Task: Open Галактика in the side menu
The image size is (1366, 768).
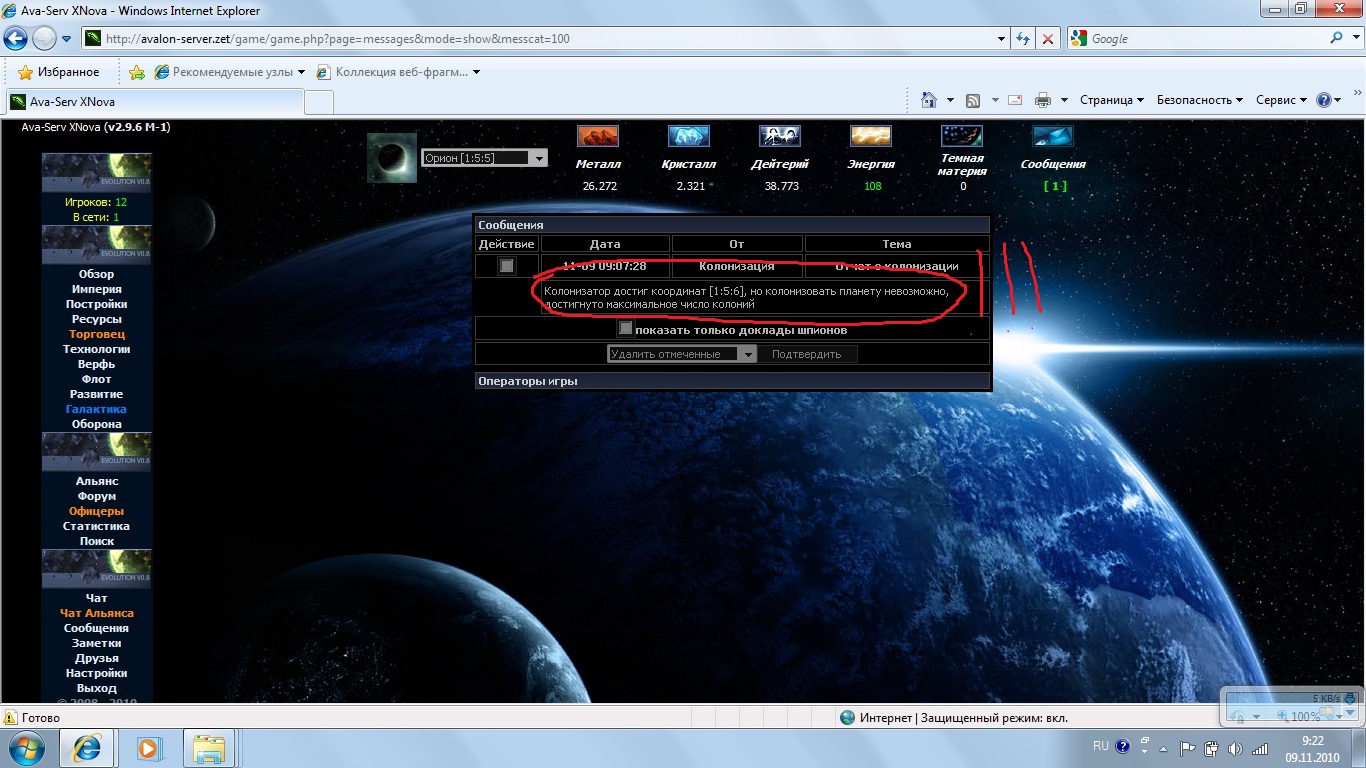Action: coord(96,409)
